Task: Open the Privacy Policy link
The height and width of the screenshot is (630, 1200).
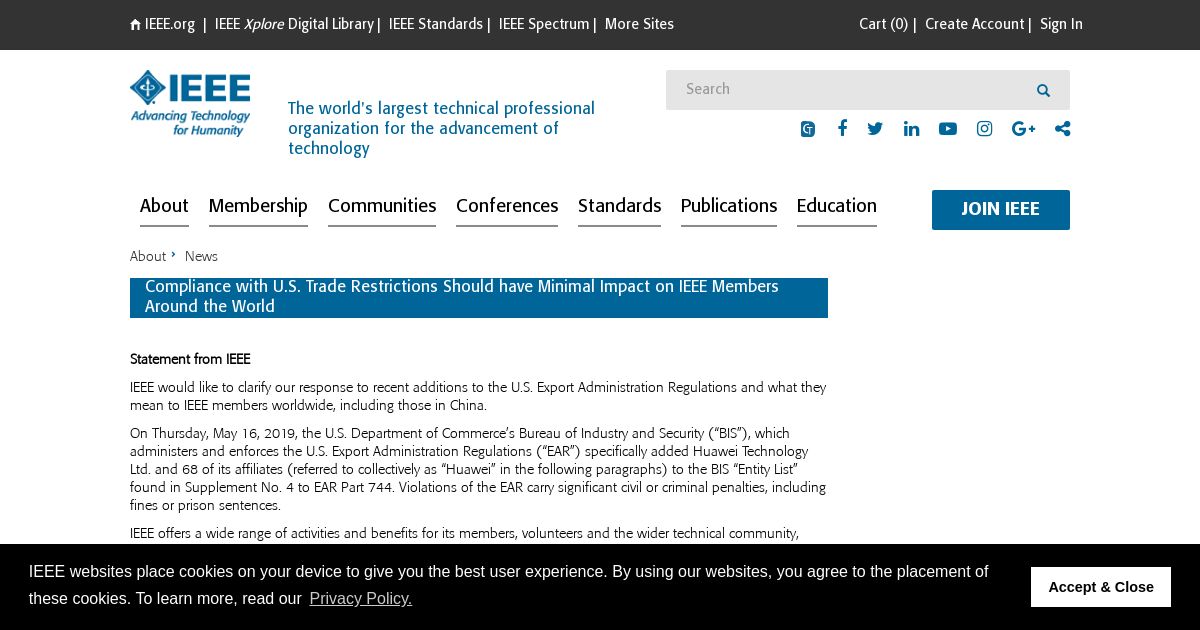Action: 360,598
